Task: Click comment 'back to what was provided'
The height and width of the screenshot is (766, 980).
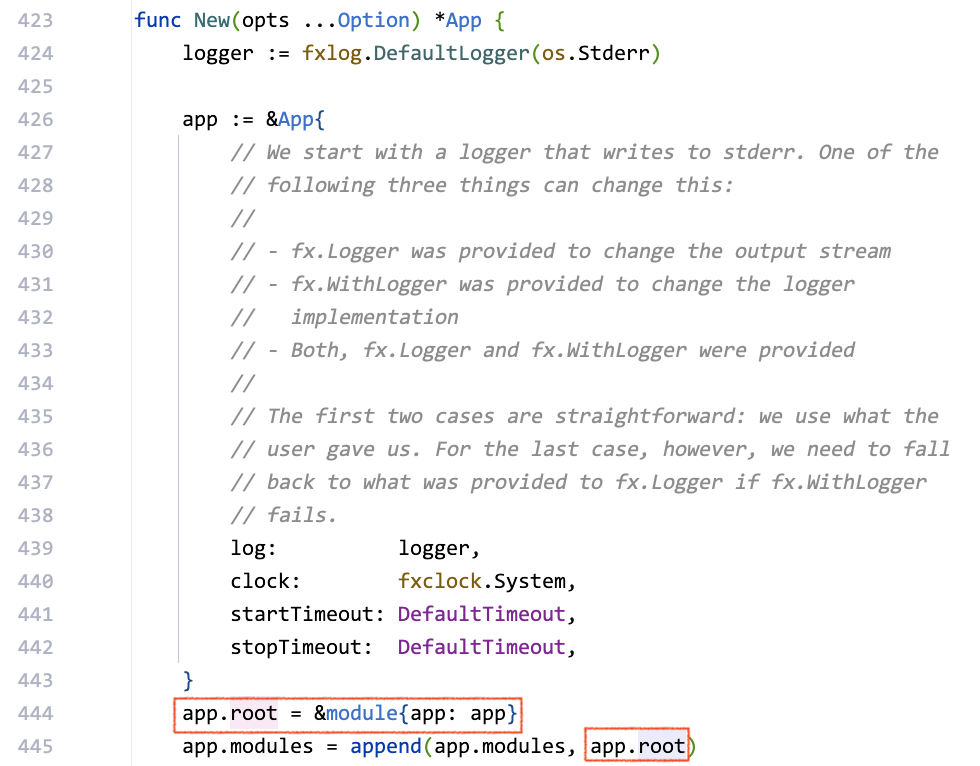Action: tap(579, 482)
